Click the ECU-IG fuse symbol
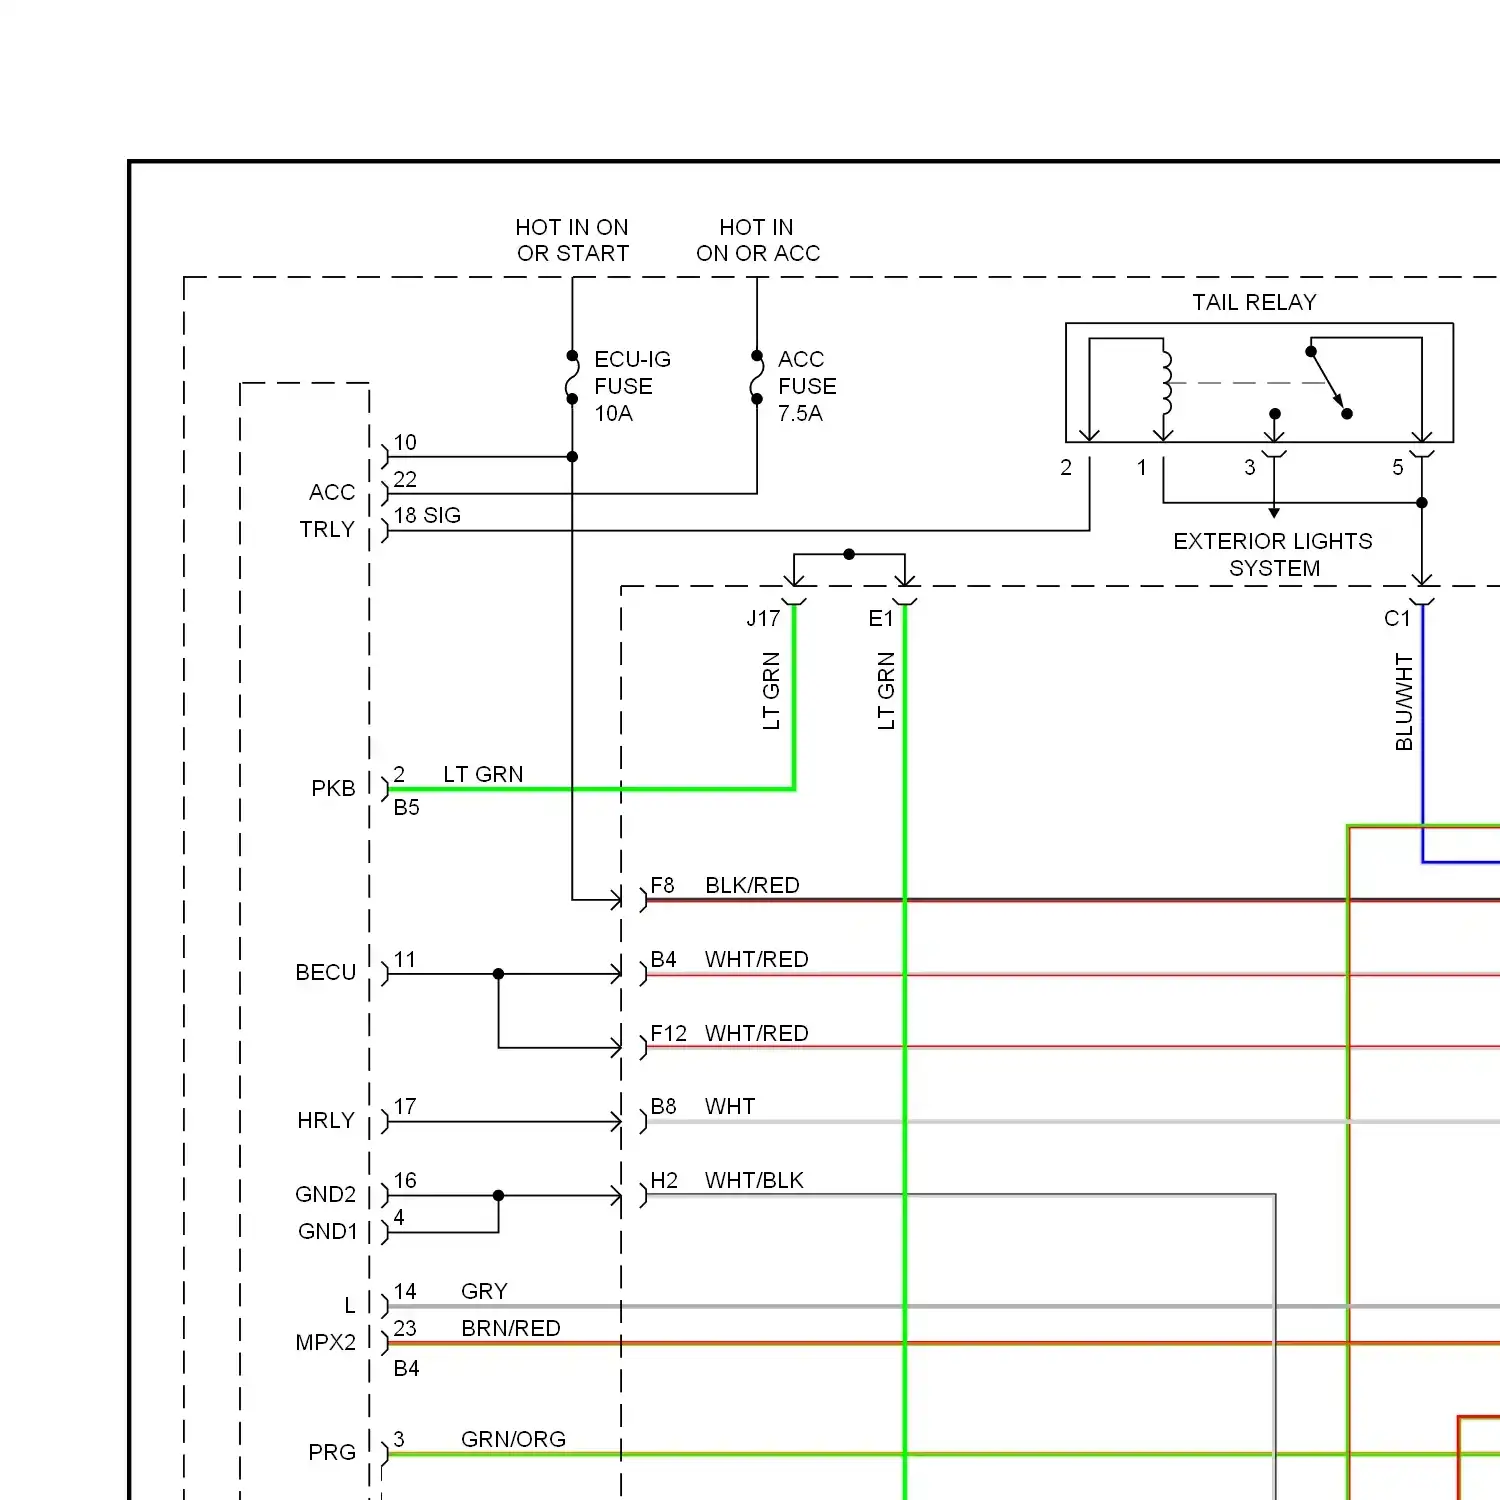 pyautogui.click(x=572, y=378)
